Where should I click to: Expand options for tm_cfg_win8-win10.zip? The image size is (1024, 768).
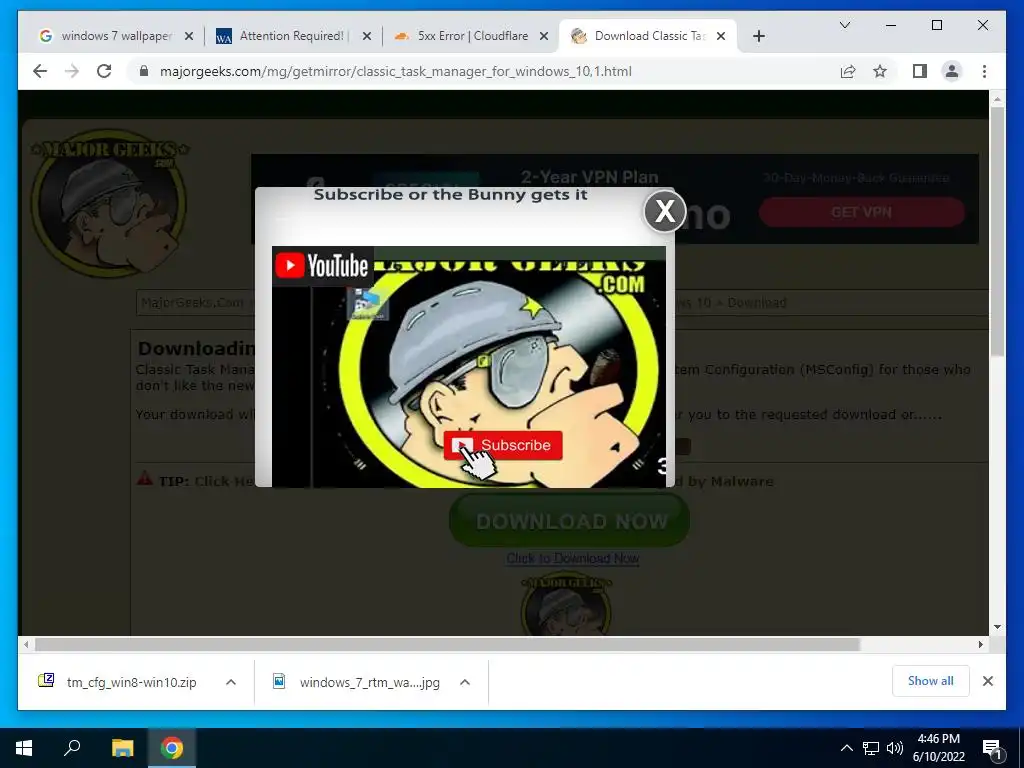tap(231, 682)
